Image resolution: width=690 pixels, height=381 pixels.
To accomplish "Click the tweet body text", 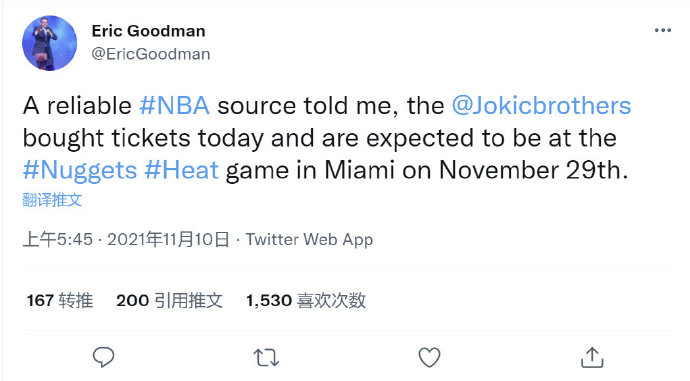I will pyautogui.click(x=327, y=138).
